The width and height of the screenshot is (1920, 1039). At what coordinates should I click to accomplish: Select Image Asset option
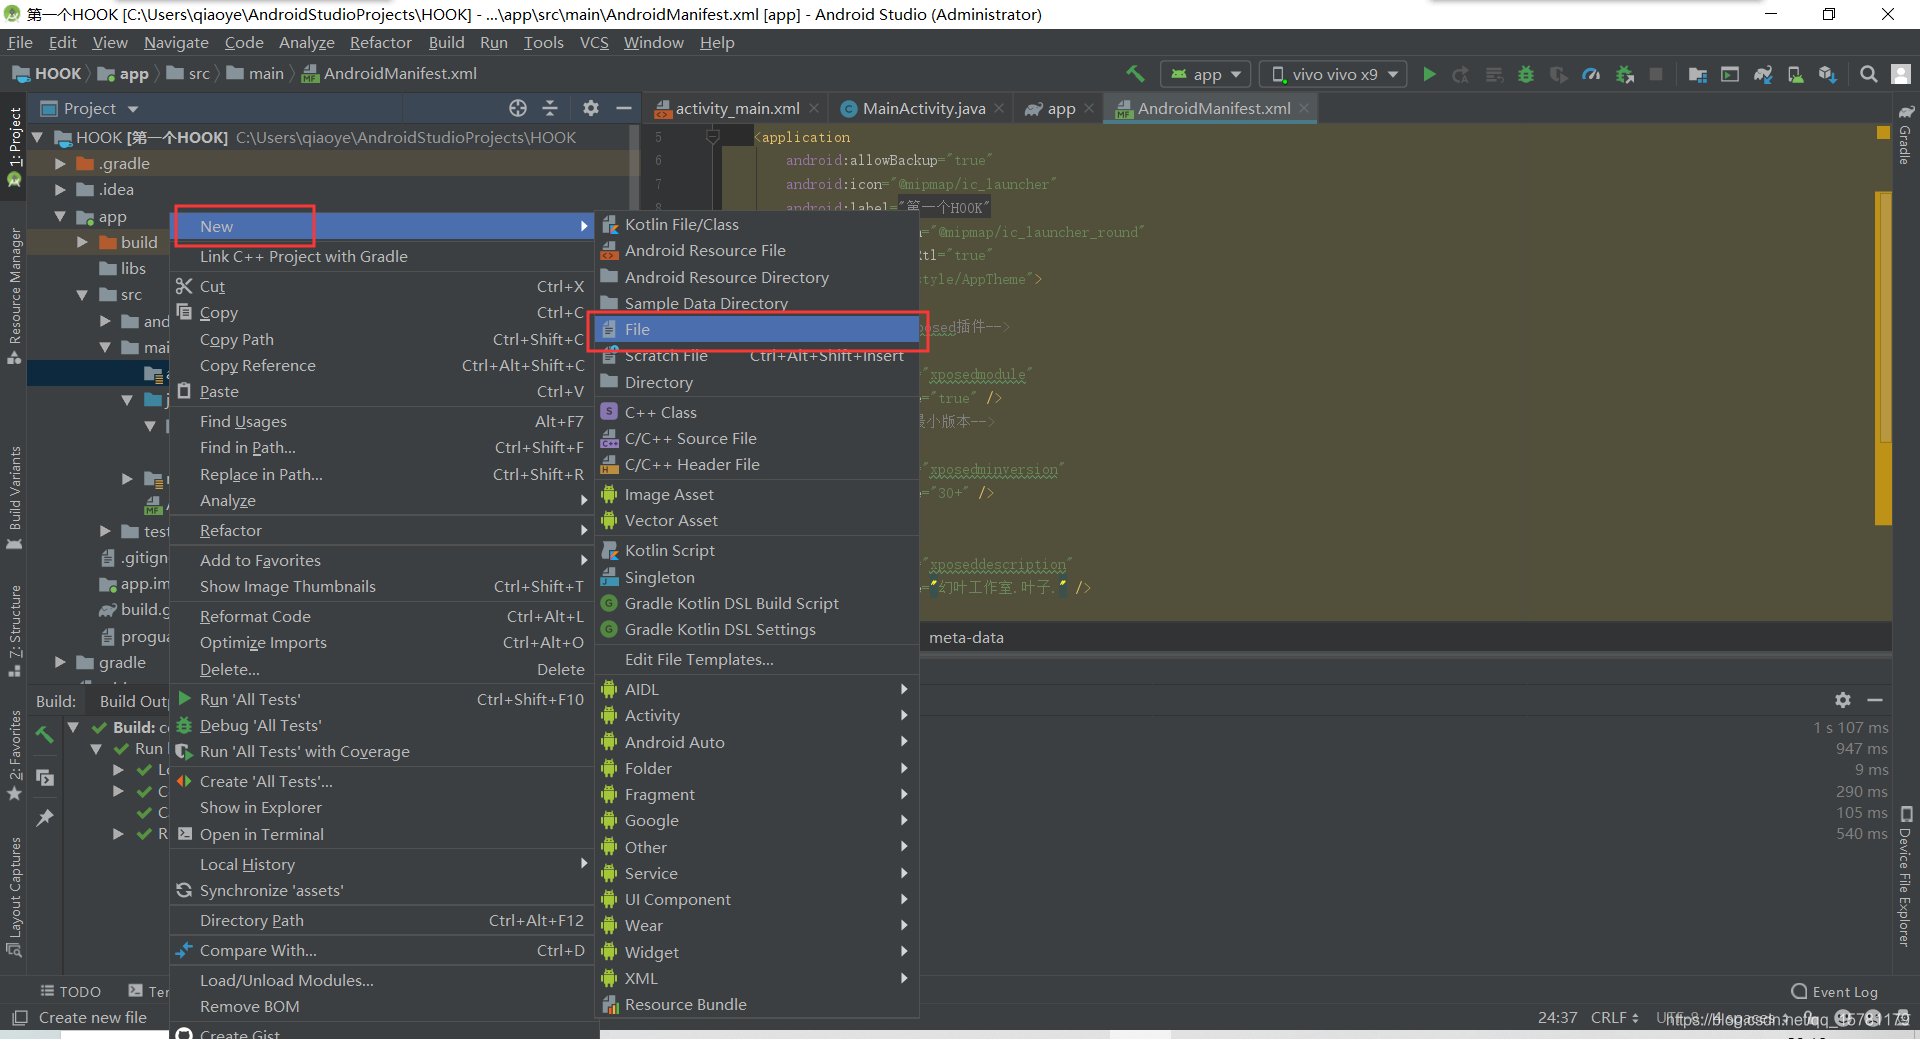click(x=757, y=494)
